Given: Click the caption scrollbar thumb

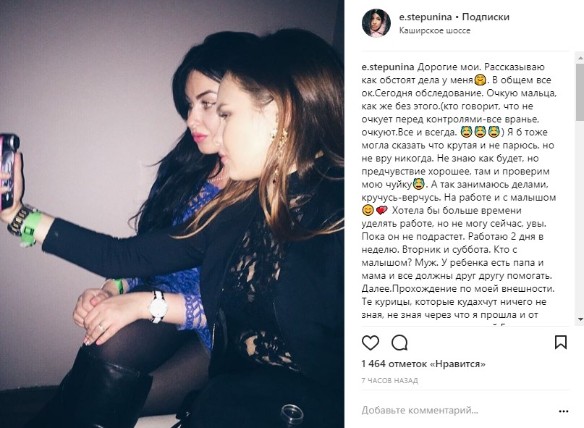Looking at the screenshot, I should 580,92.
